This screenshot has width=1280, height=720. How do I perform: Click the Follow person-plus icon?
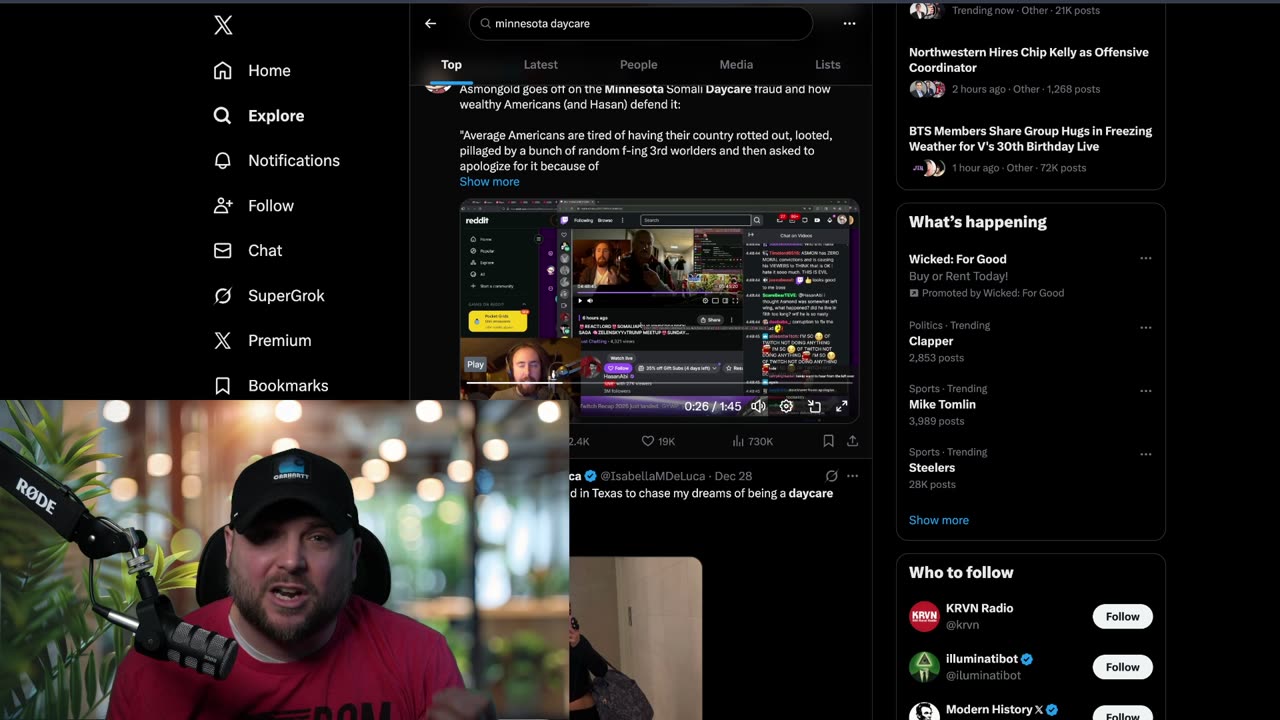(223, 205)
